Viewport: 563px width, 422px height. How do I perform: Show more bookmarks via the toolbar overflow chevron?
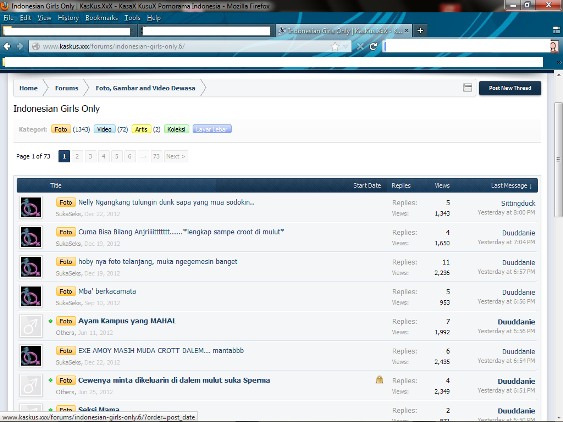[558, 62]
